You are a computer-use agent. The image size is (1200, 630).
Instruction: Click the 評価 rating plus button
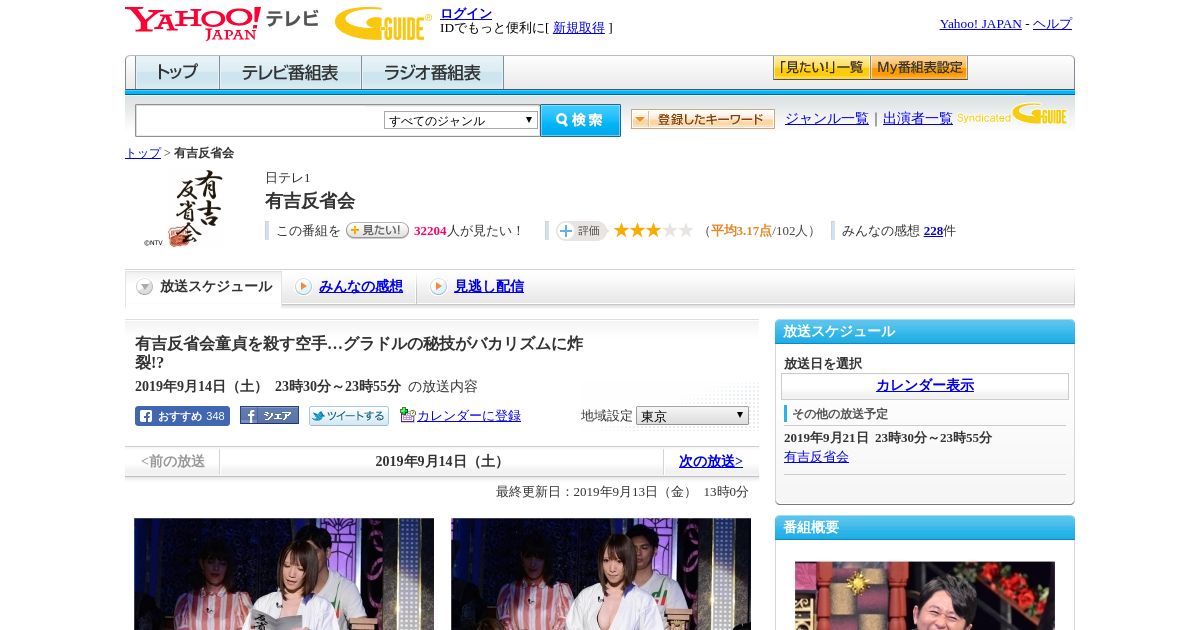[x=581, y=231]
